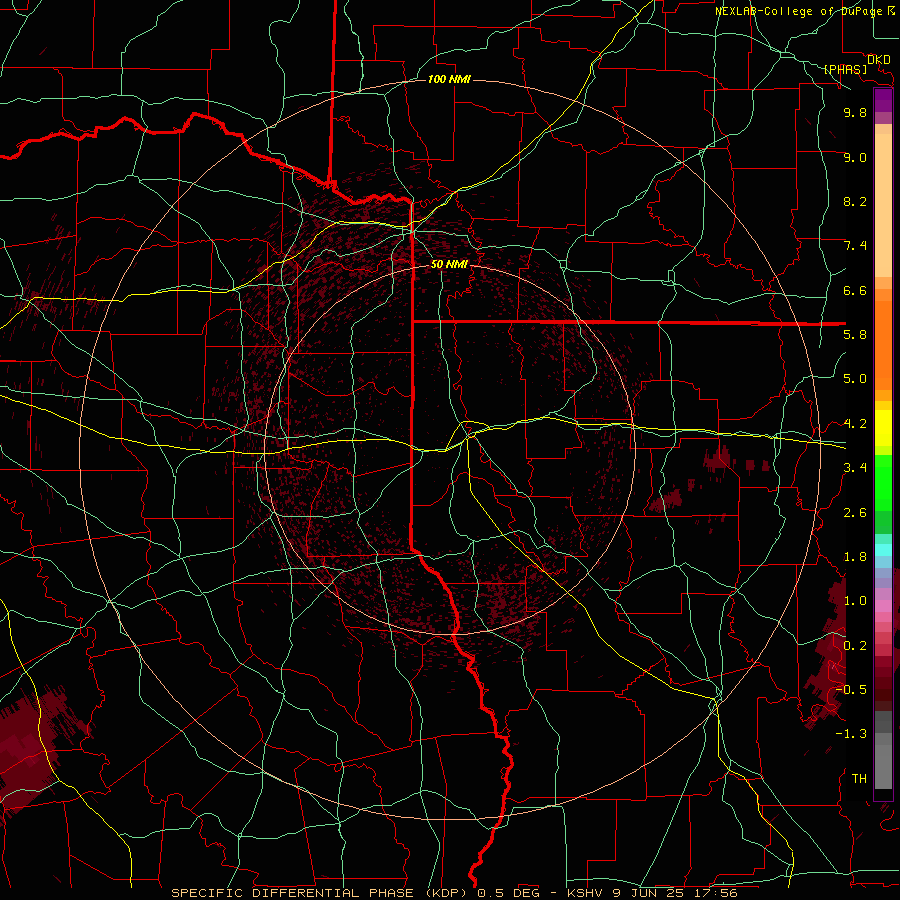Click the 0.2 scale value

coord(855,645)
